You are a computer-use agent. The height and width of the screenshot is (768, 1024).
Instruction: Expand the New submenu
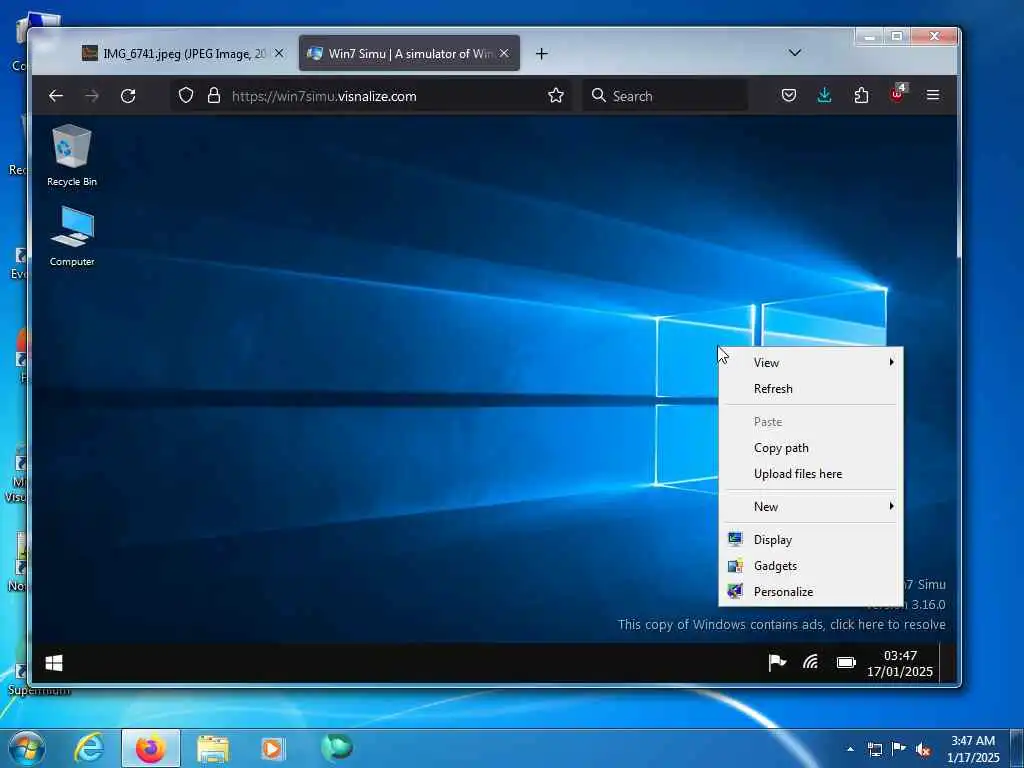point(810,507)
